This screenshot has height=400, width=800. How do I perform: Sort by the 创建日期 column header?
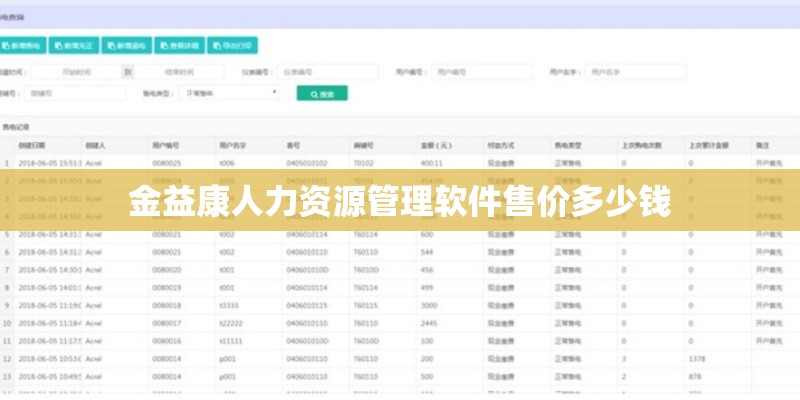tap(32, 145)
